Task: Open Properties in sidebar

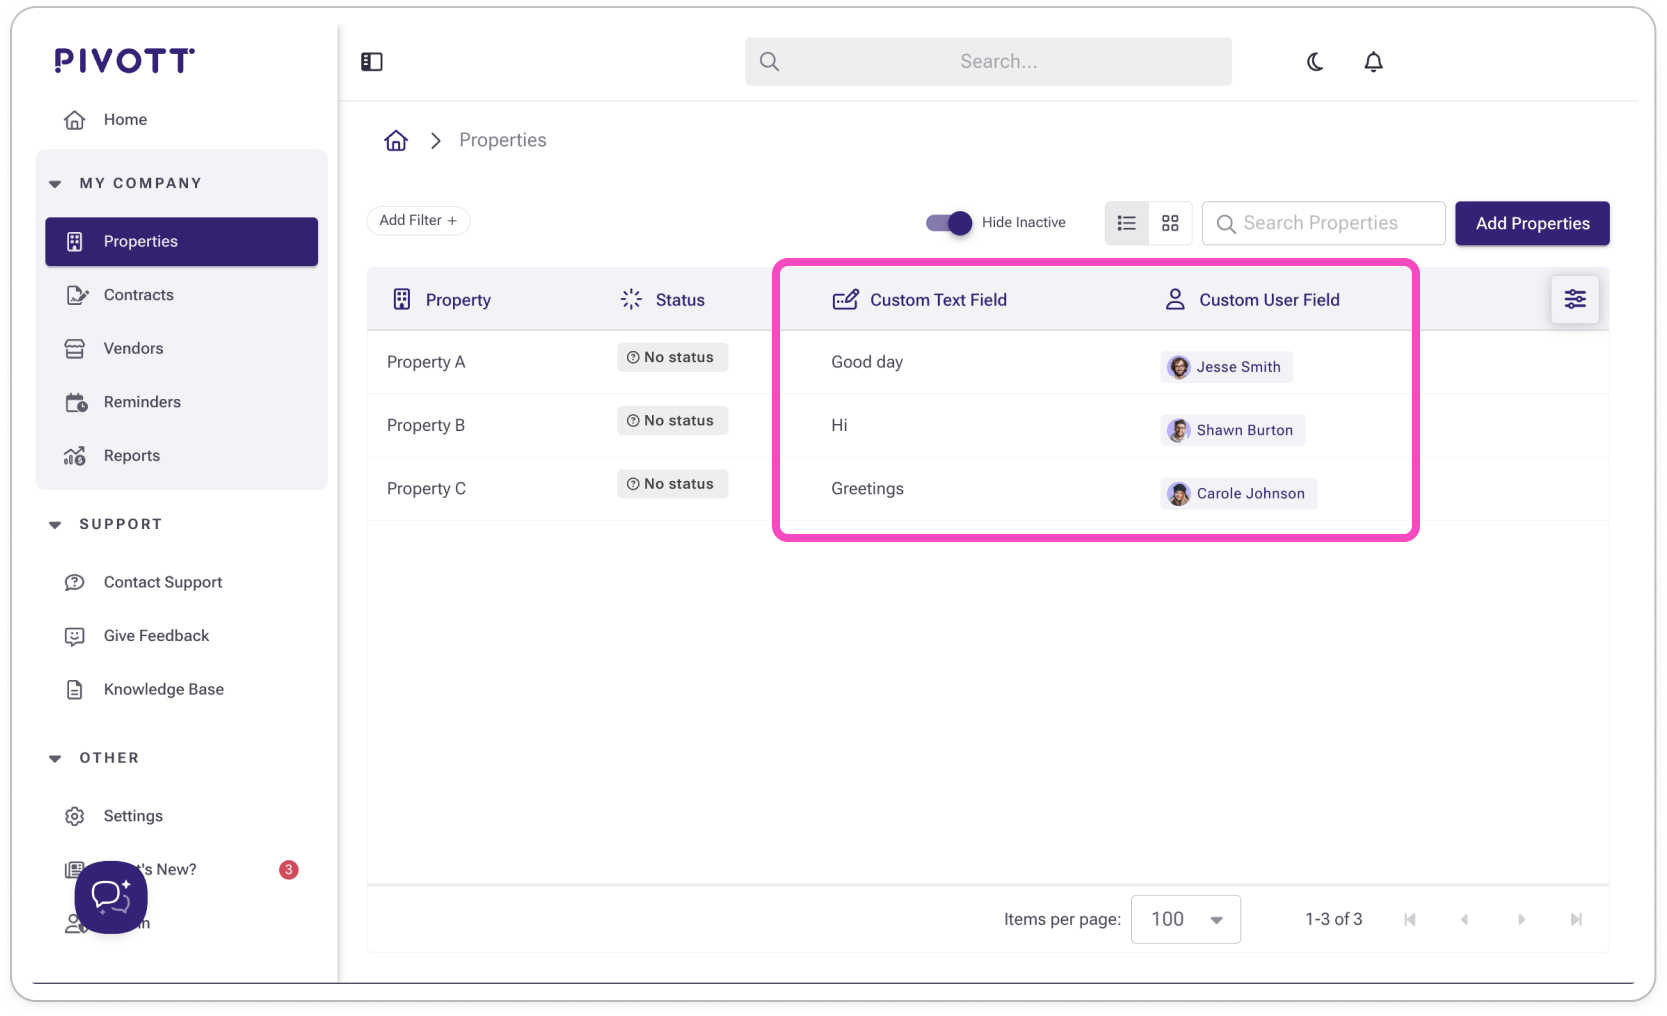Action: pos(182,242)
